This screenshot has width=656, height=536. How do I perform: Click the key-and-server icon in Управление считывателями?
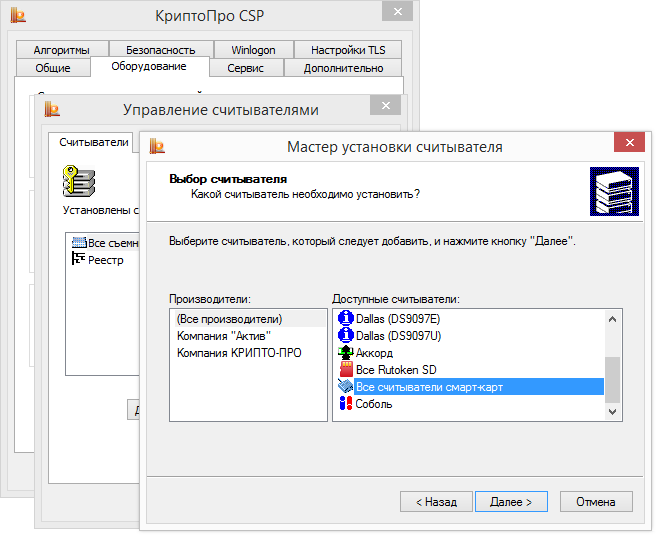(x=79, y=181)
